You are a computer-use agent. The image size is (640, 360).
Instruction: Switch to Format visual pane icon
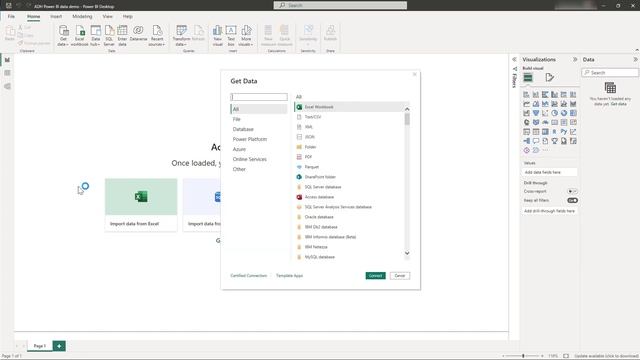[x=549, y=77]
